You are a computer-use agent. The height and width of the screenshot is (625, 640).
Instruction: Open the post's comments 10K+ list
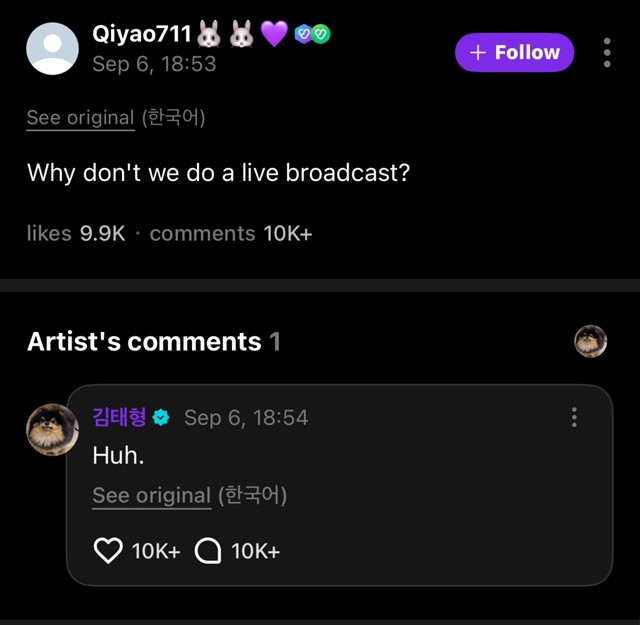230,233
